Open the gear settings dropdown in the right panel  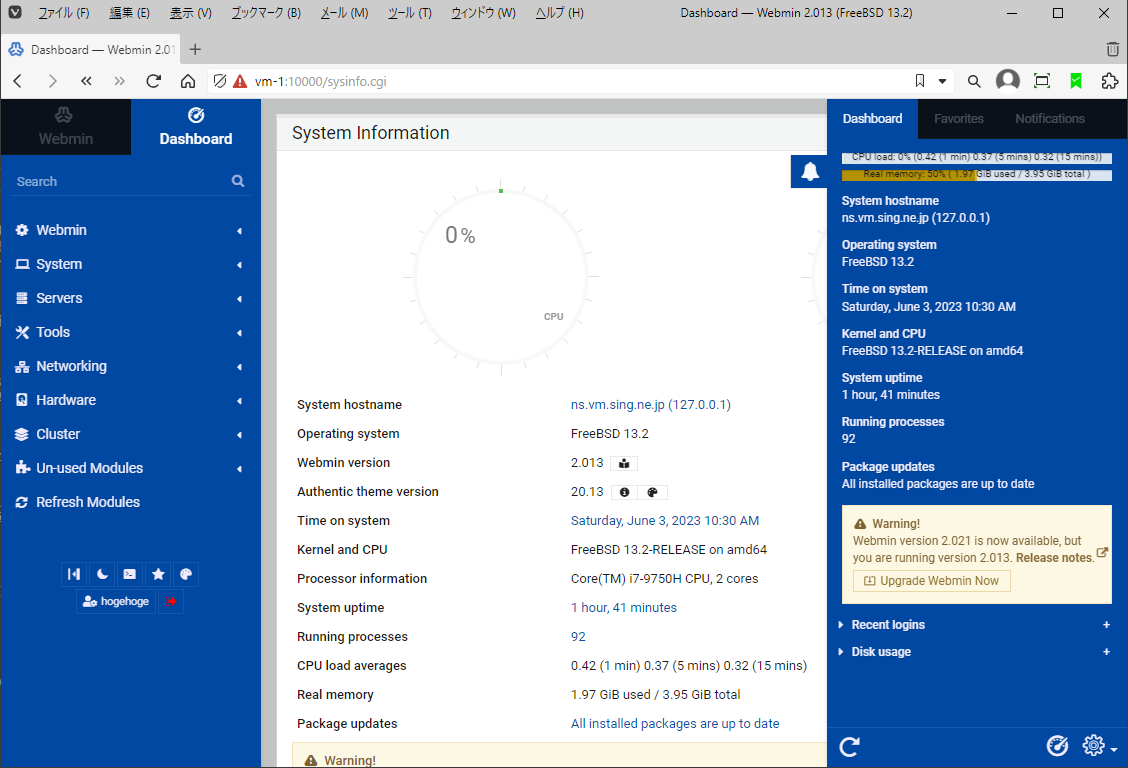click(1099, 746)
